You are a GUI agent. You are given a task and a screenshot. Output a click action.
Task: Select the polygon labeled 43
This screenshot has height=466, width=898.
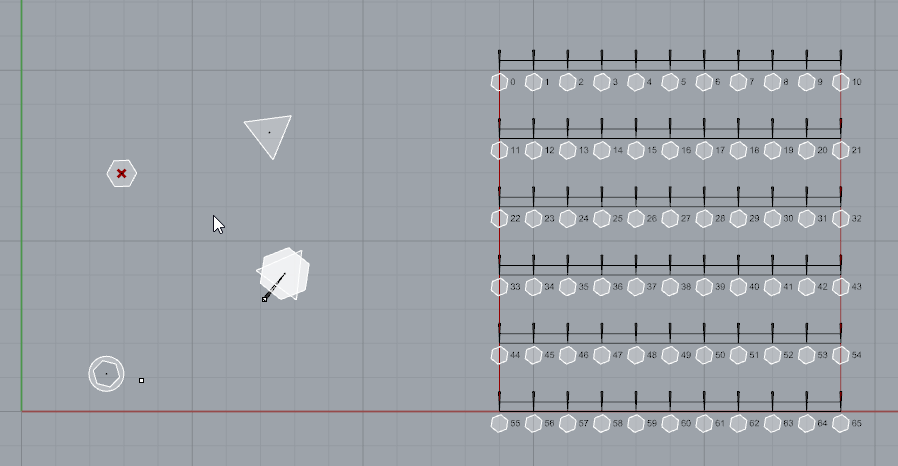[x=841, y=286]
